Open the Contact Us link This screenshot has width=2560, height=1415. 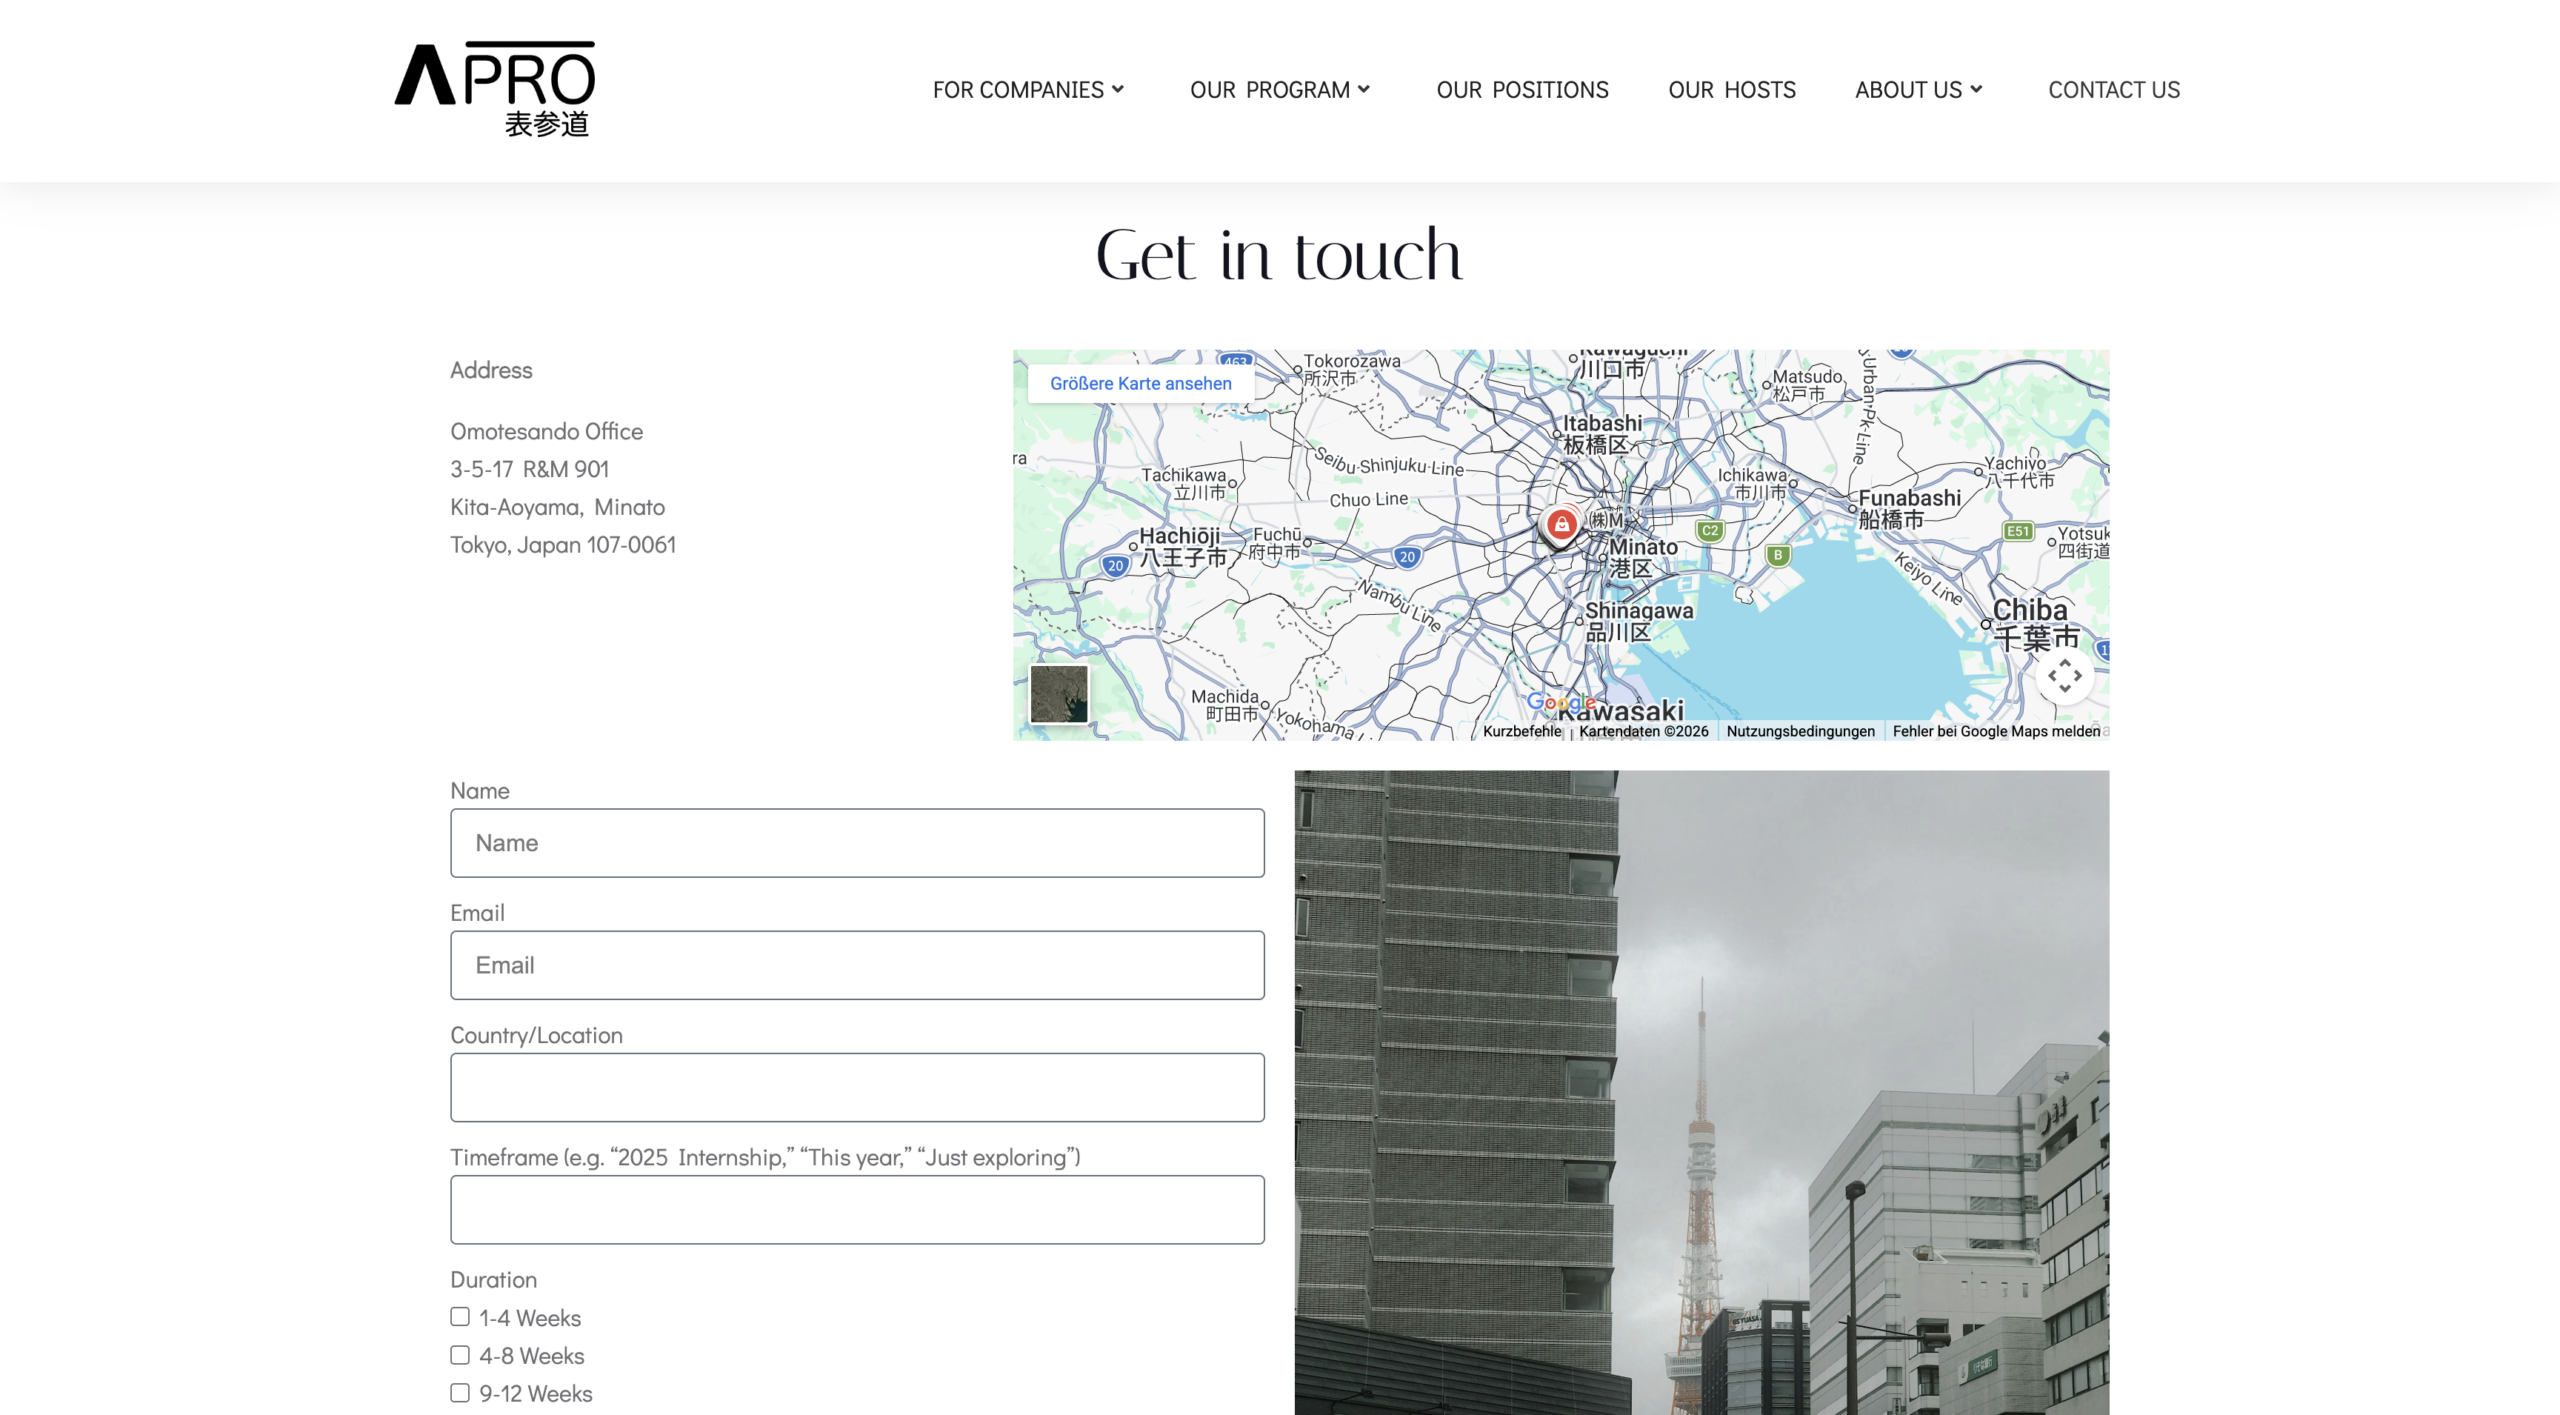tap(2113, 90)
